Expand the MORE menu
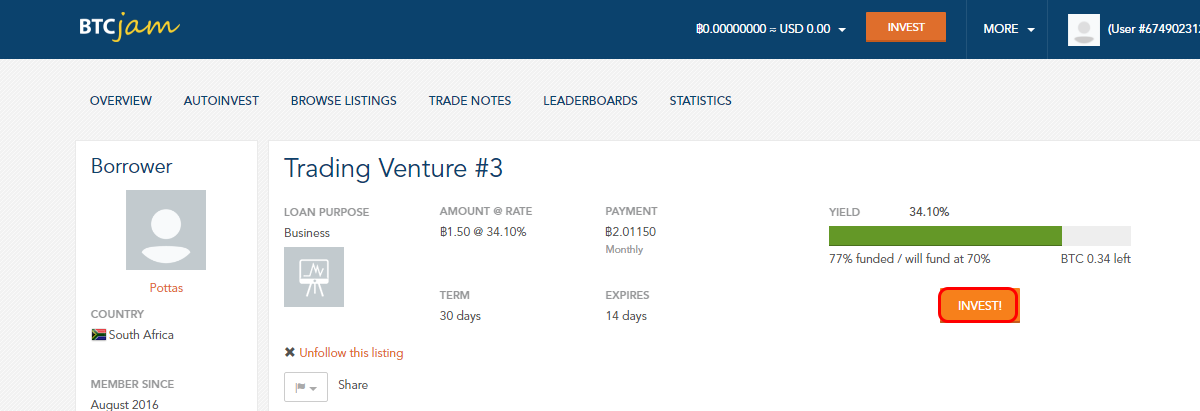 (x=1008, y=29)
